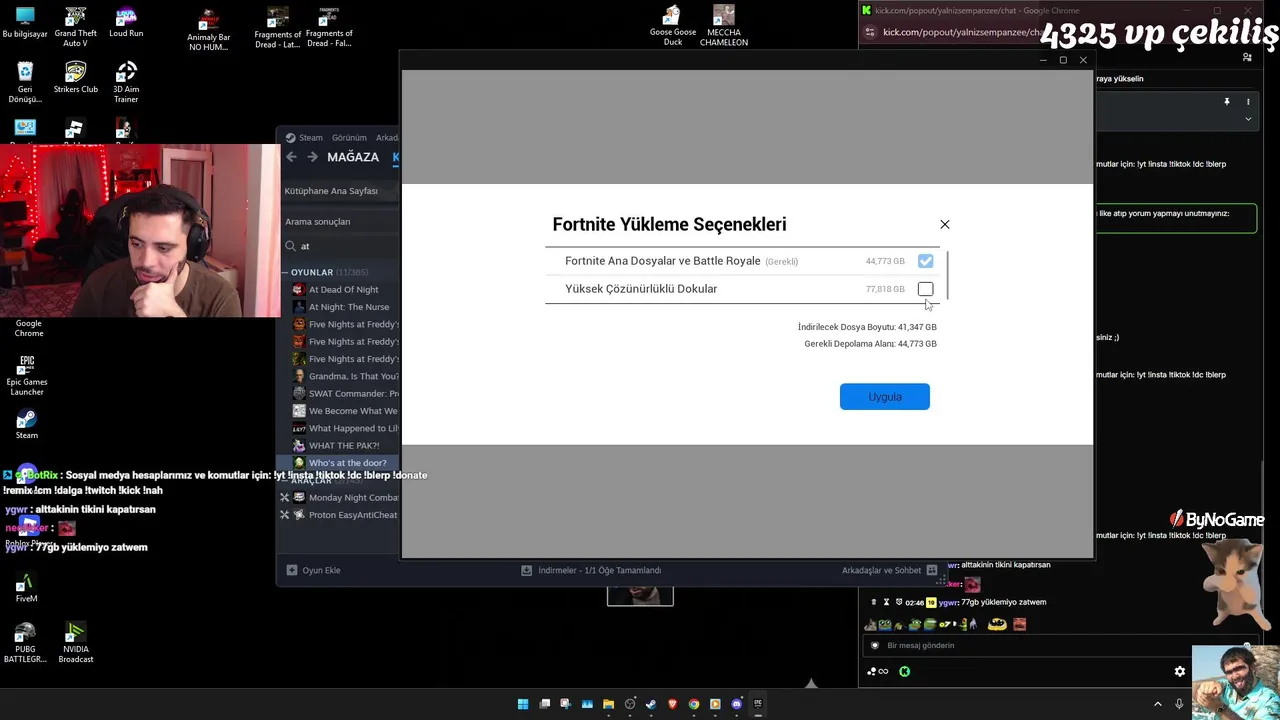Click the Uygula button
The width and height of the screenshot is (1280, 720).
click(885, 397)
